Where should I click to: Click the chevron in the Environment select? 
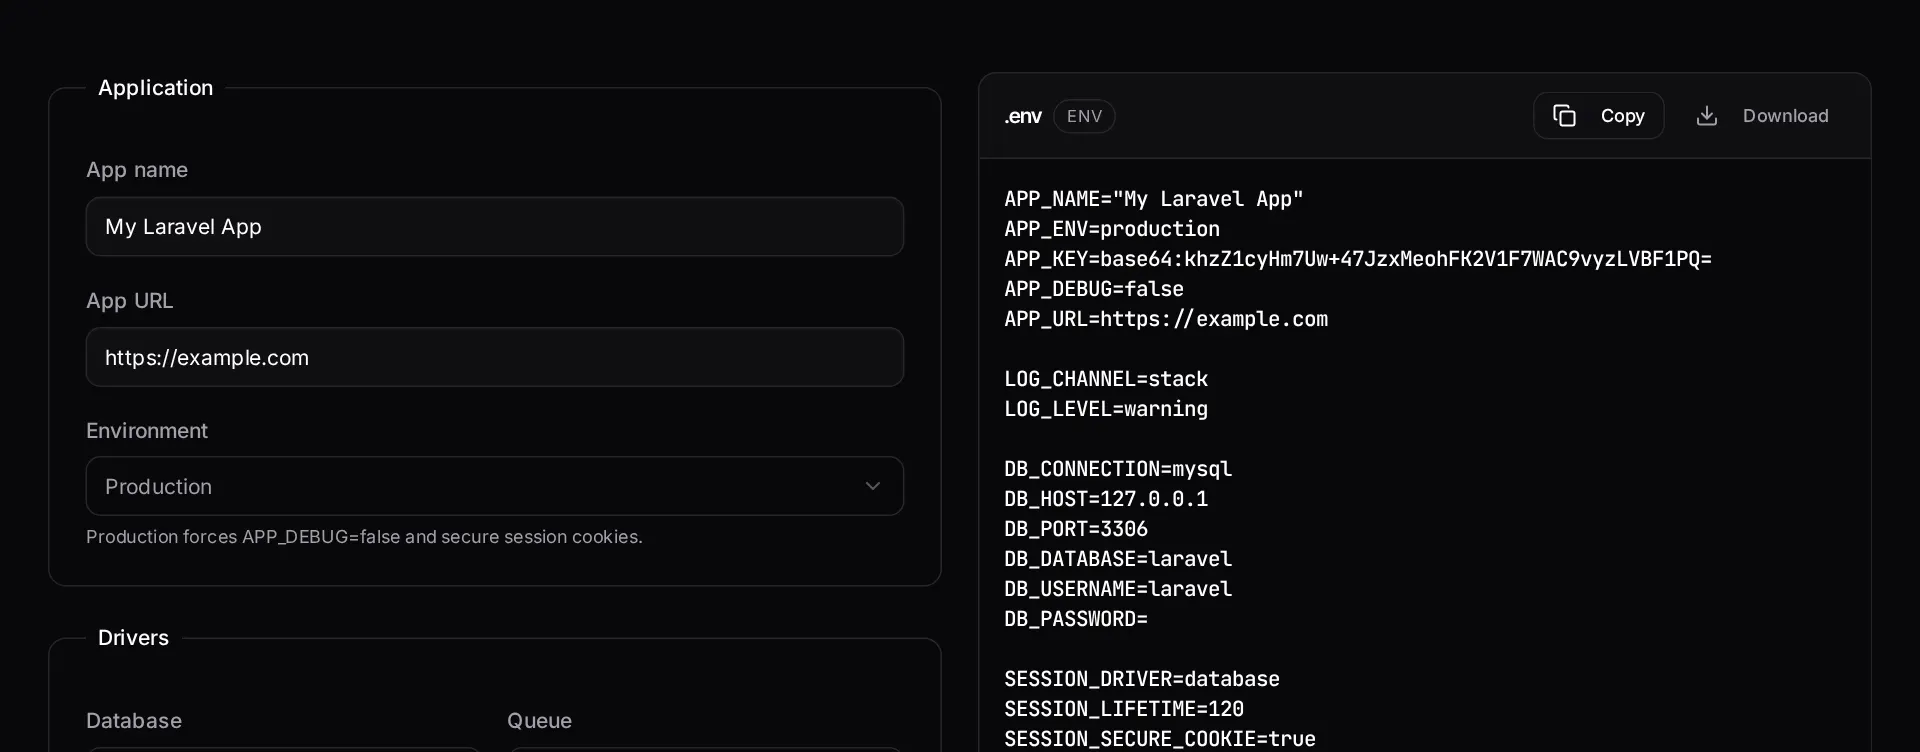point(873,486)
